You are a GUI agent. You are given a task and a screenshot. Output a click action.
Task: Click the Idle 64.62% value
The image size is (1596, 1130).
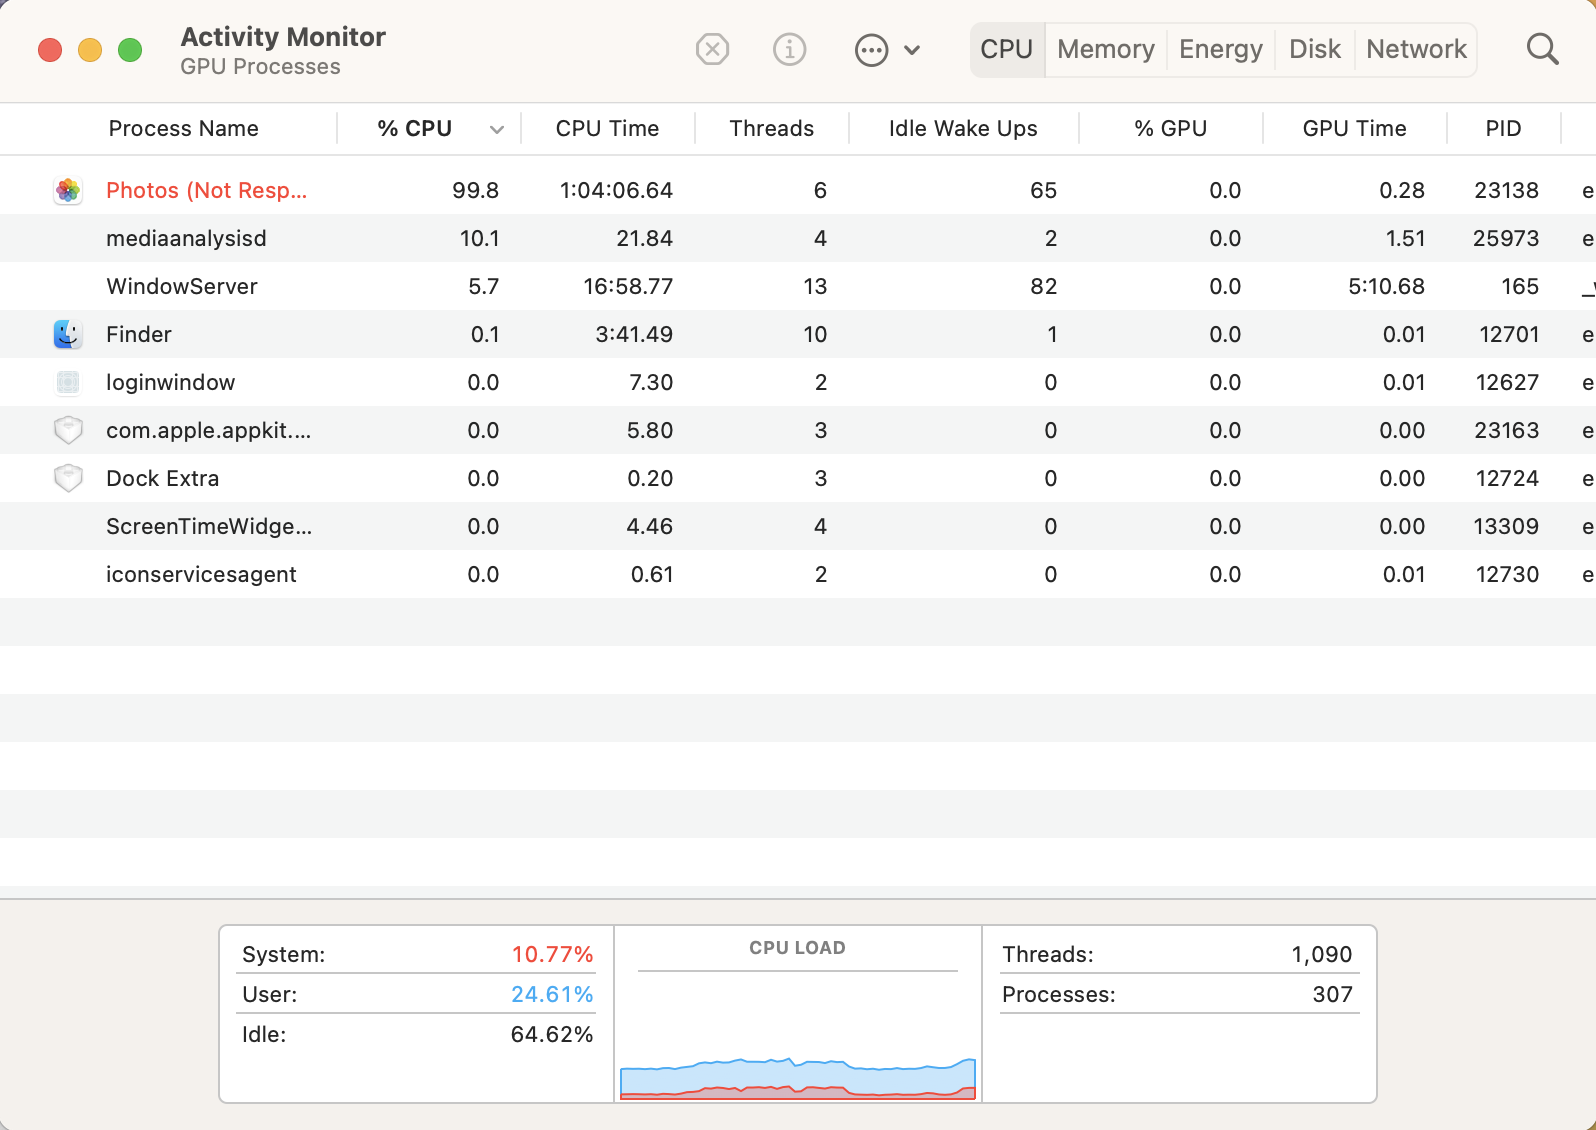point(552,1034)
